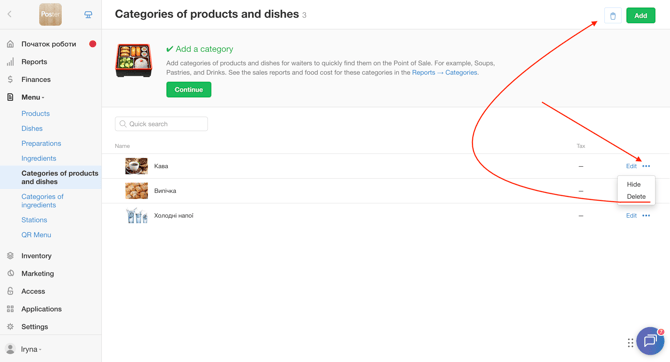Collapse the Menu section
670x362 pixels.
32,97
